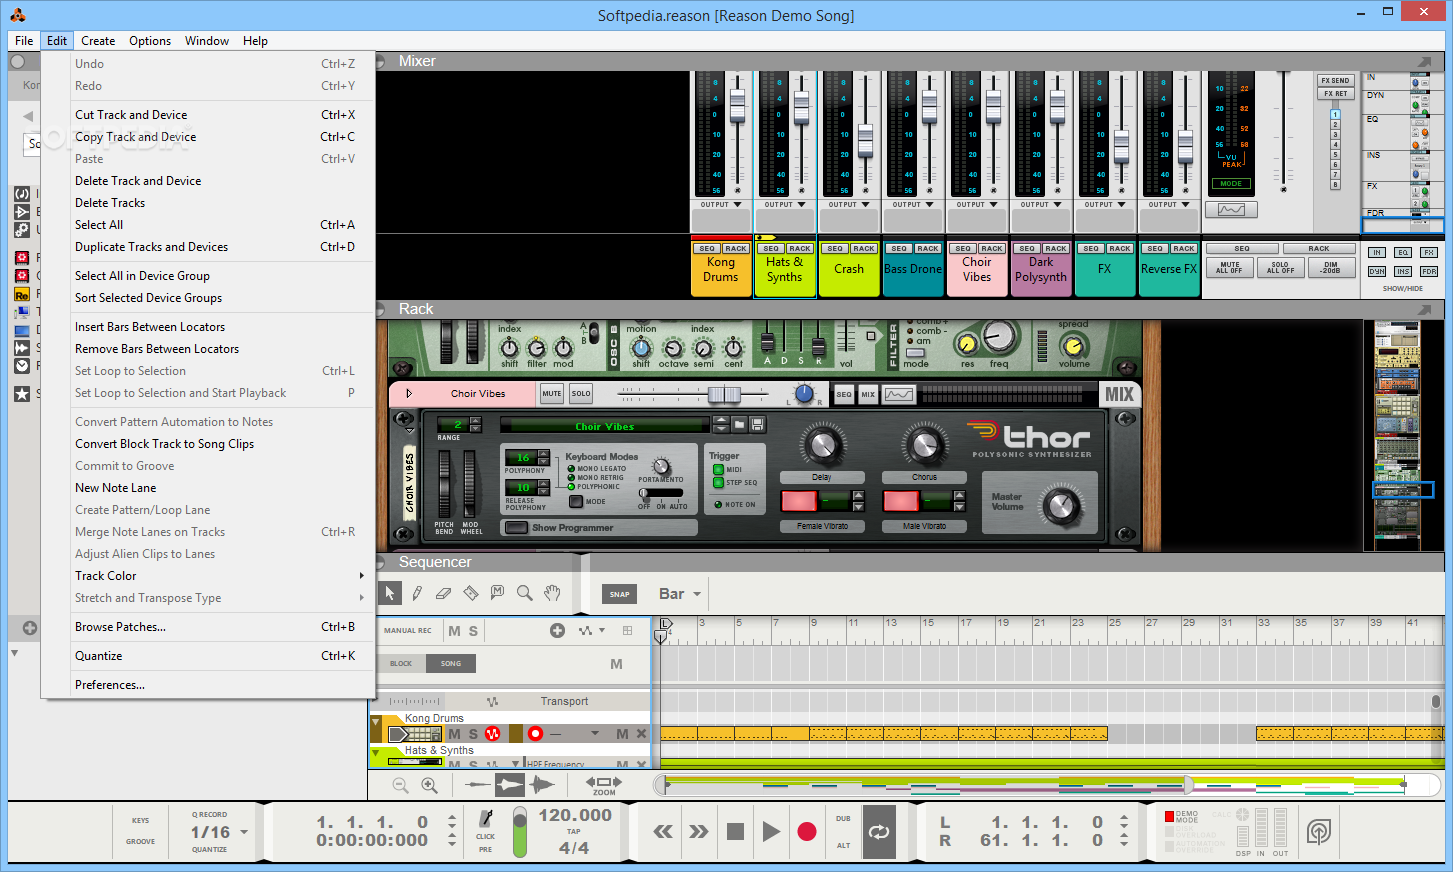Image resolution: width=1453 pixels, height=872 pixels.
Task: Mute the Kong Drums track
Action: pos(454,734)
